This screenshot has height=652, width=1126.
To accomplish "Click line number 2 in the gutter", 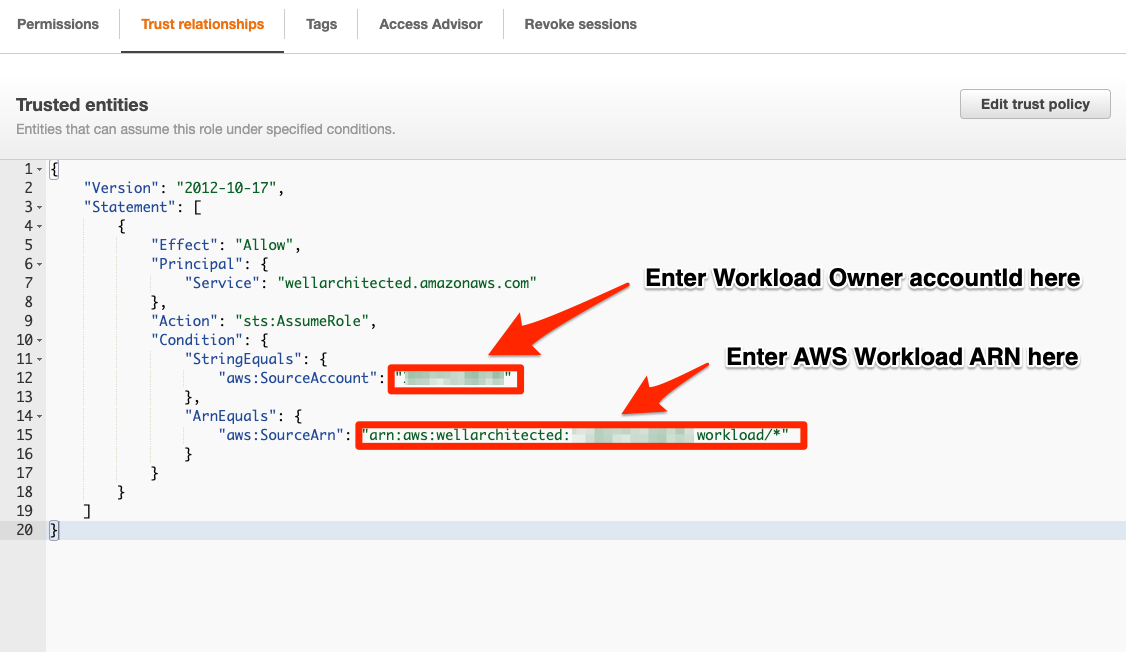I will [28, 188].
